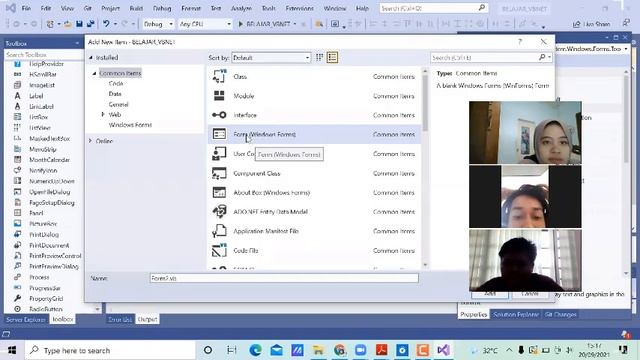The height and width of the screenshot is (360, 640).
Task: Select Windows Forms category in tree
Action: 130,125
